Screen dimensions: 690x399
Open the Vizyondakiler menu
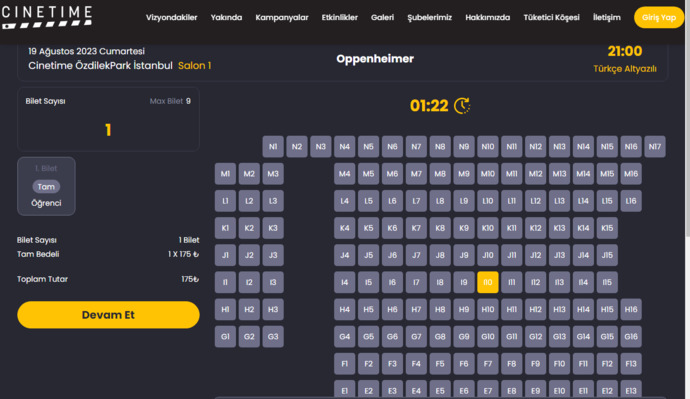(x=172, y=18)
